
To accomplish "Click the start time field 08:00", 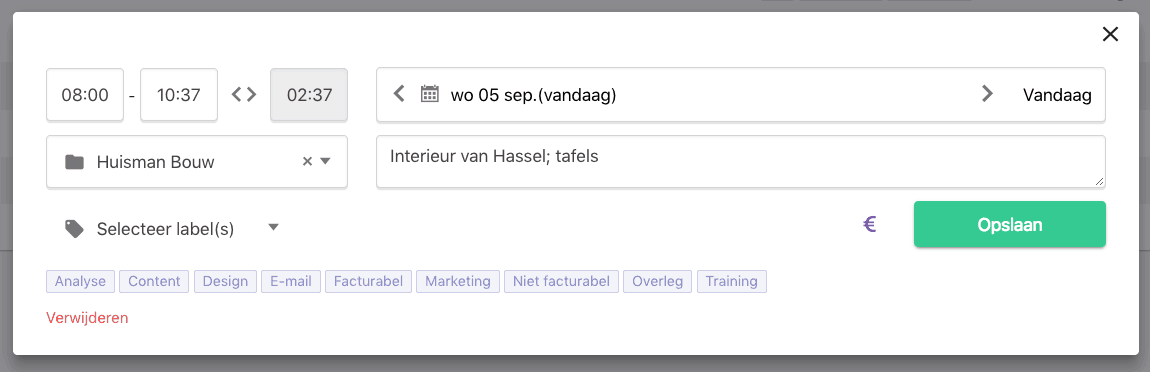I will click(x=85, y=95).
